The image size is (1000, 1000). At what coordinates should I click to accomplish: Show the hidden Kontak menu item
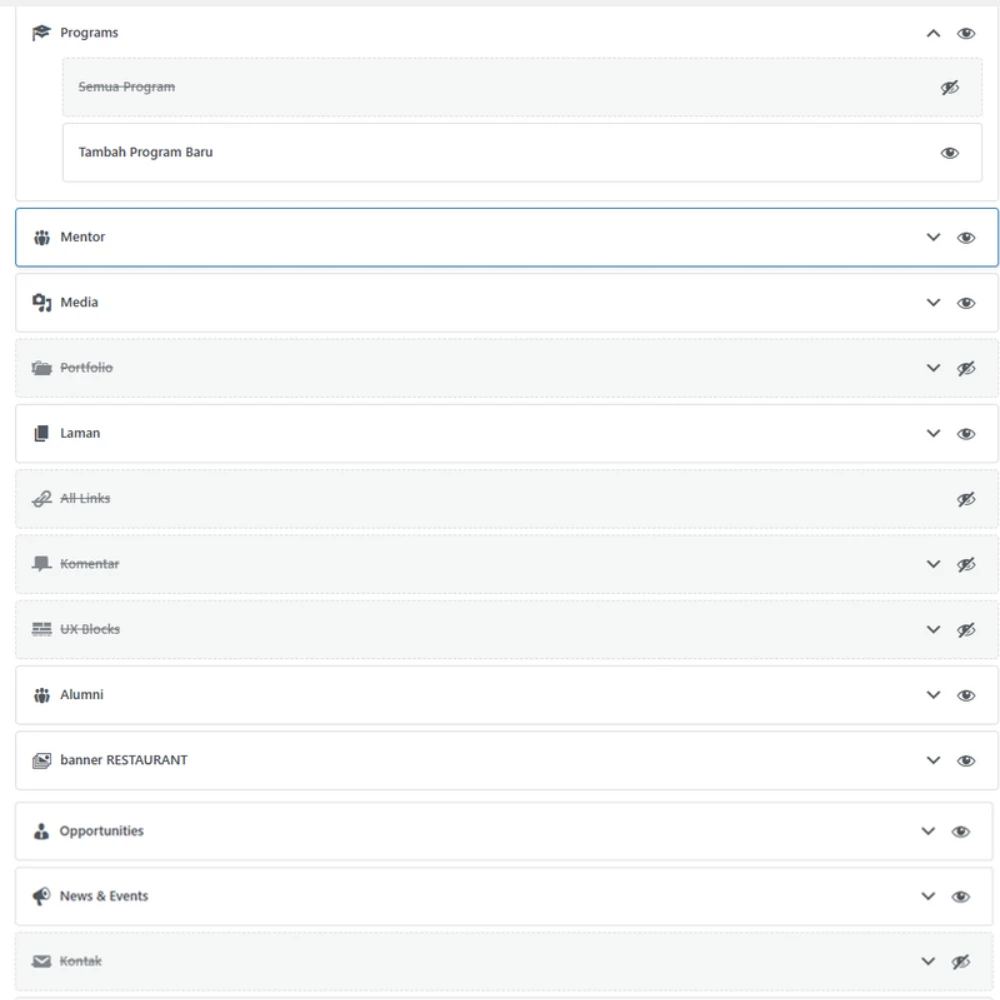coord(961,962)
